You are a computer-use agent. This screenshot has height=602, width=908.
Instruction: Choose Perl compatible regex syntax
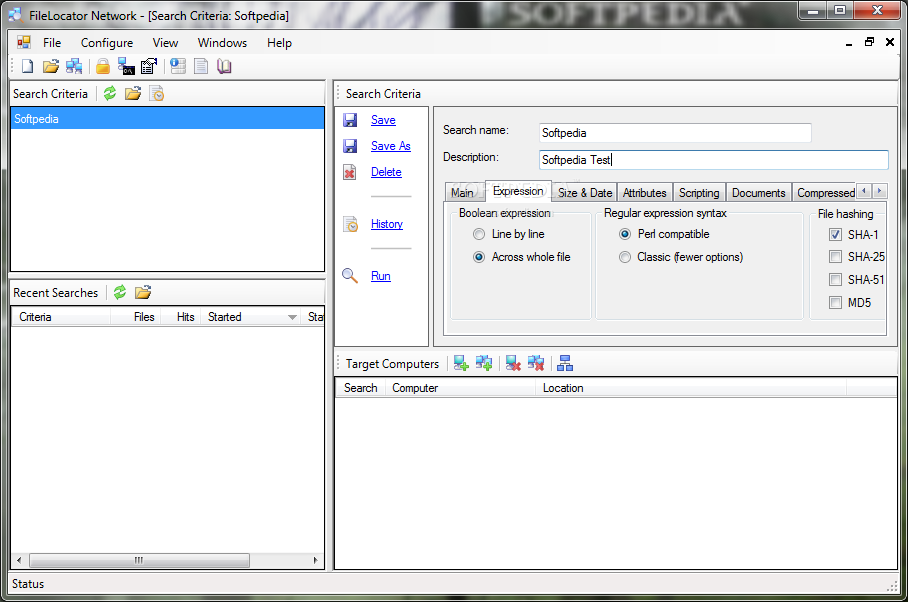coord(625,234)
